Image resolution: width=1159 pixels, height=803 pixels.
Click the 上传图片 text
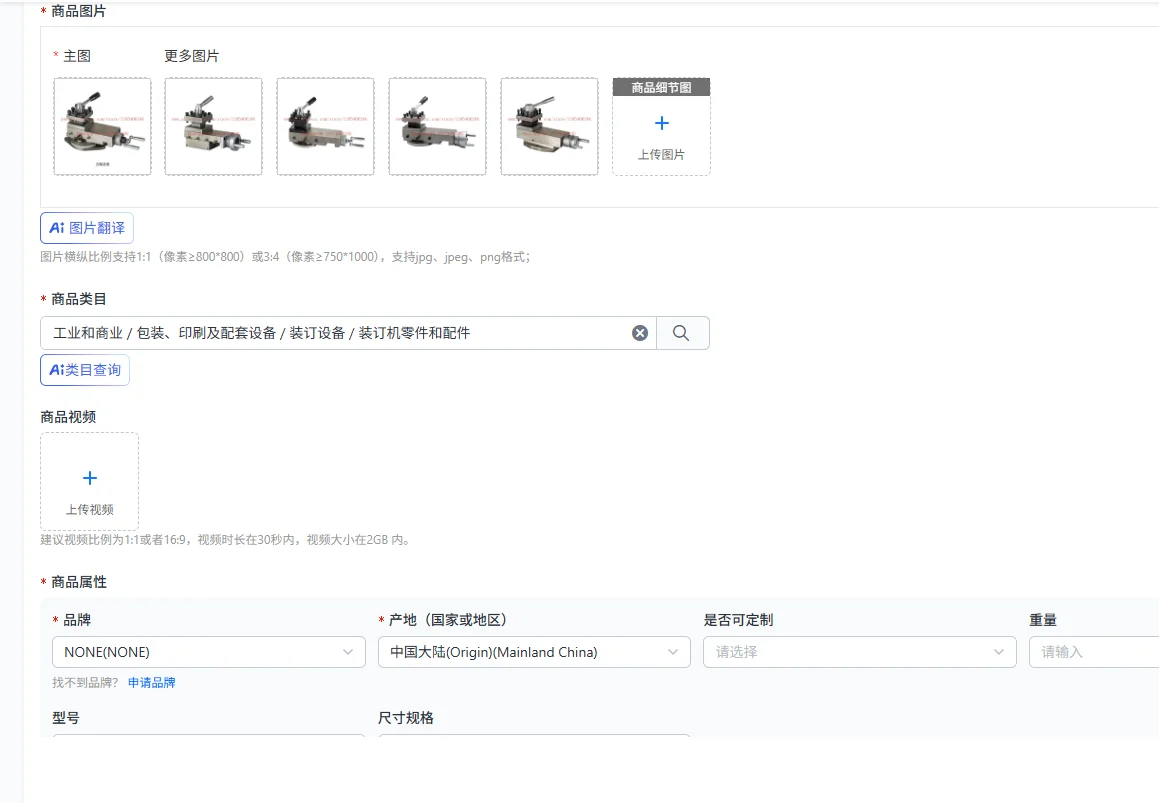click(662, 155)
